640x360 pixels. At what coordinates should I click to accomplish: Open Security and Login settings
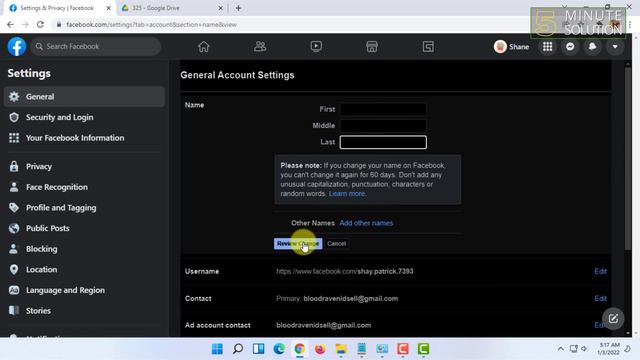(x=84, y=117)
